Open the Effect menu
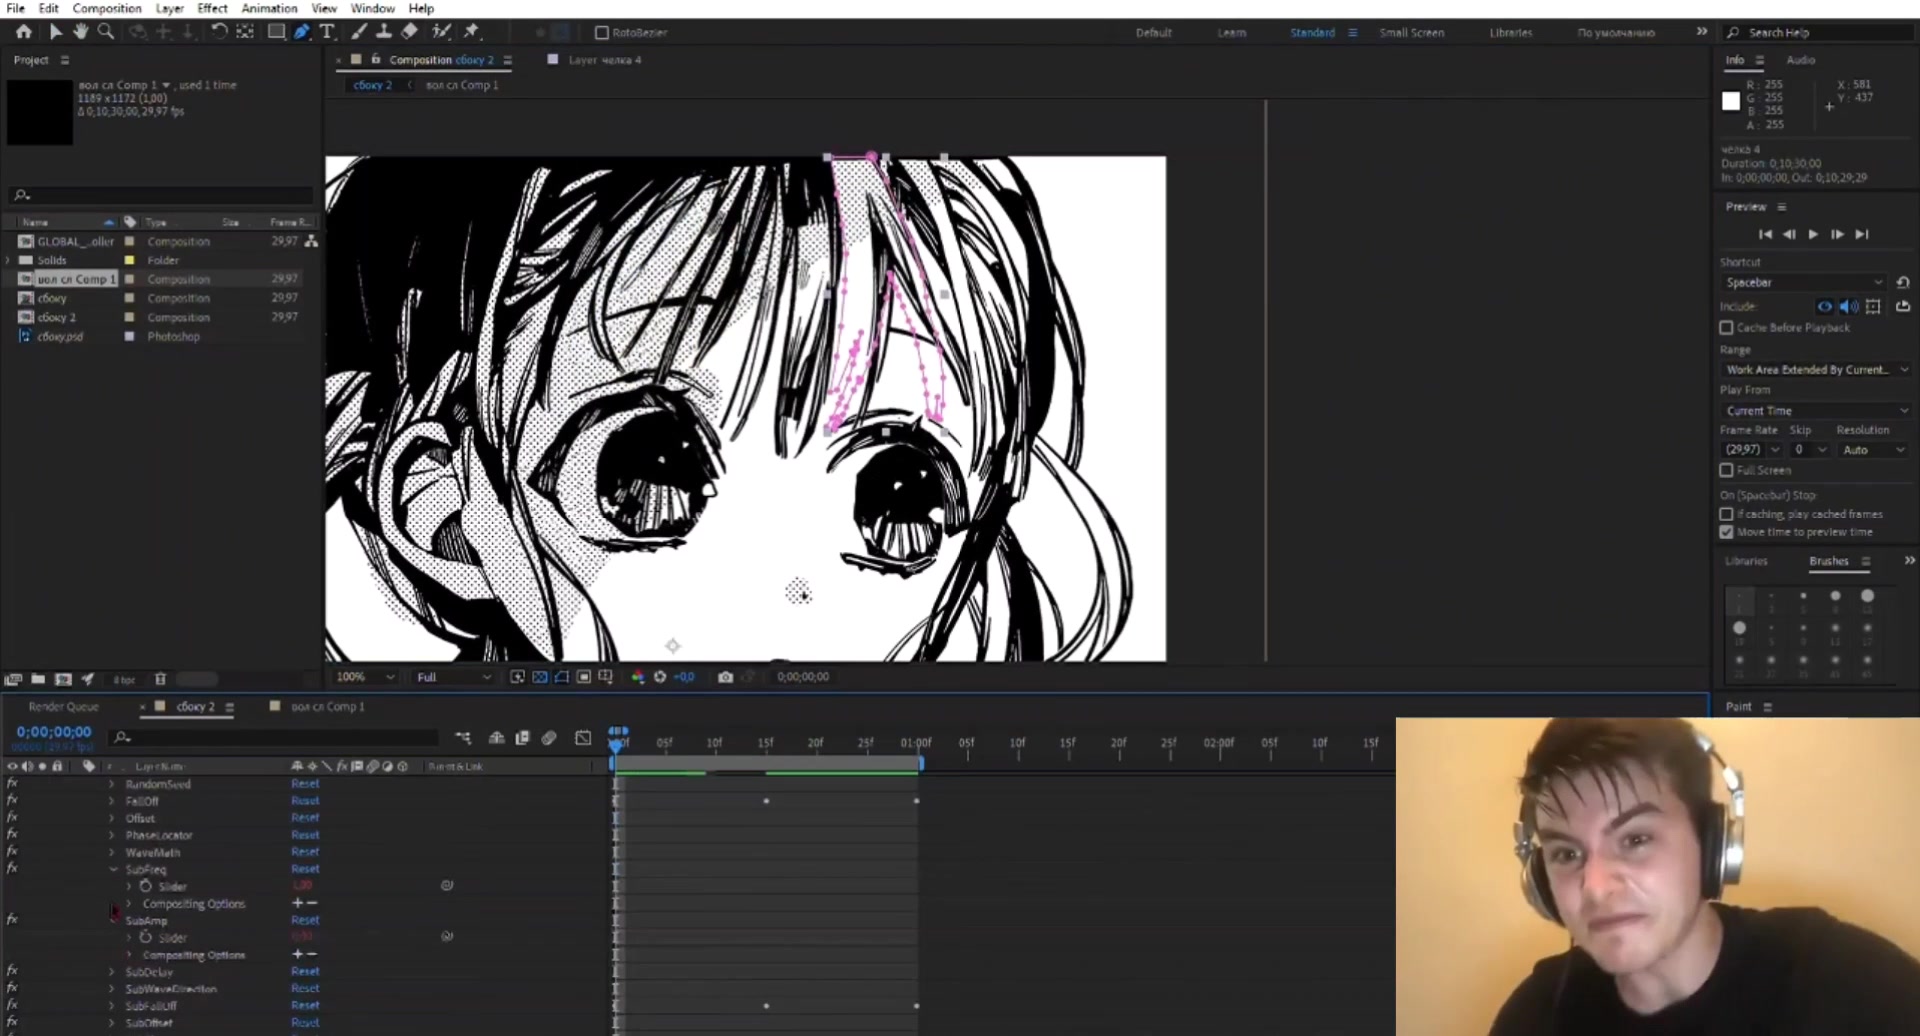Image resolution: width=1920 pixels, height=1036 pixels. click(212, 8)
